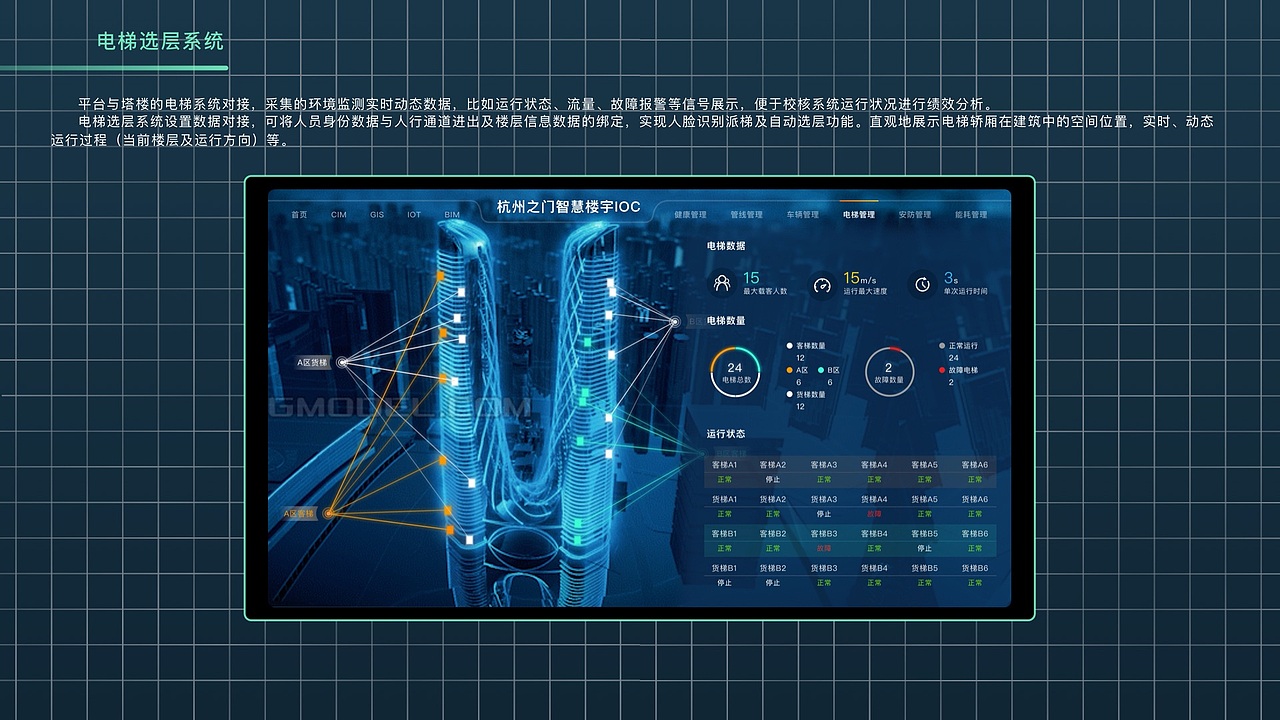Select 货梯A2 in the status table
This screenshot has height=720, width=1280.
[773, 499]
